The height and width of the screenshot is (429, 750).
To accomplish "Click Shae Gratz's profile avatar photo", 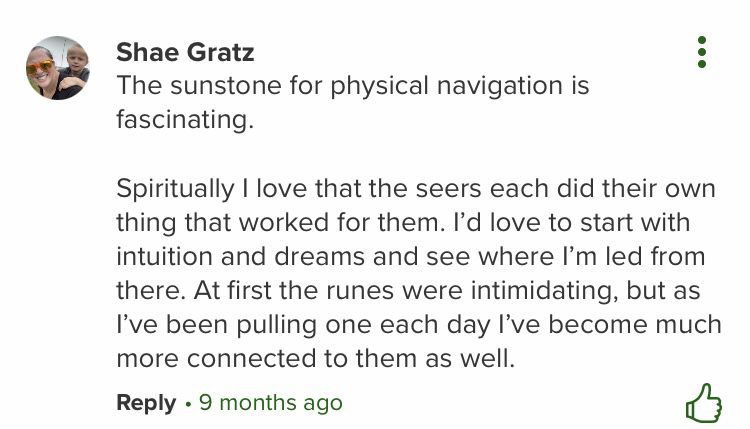I will [x=57, y=68].
